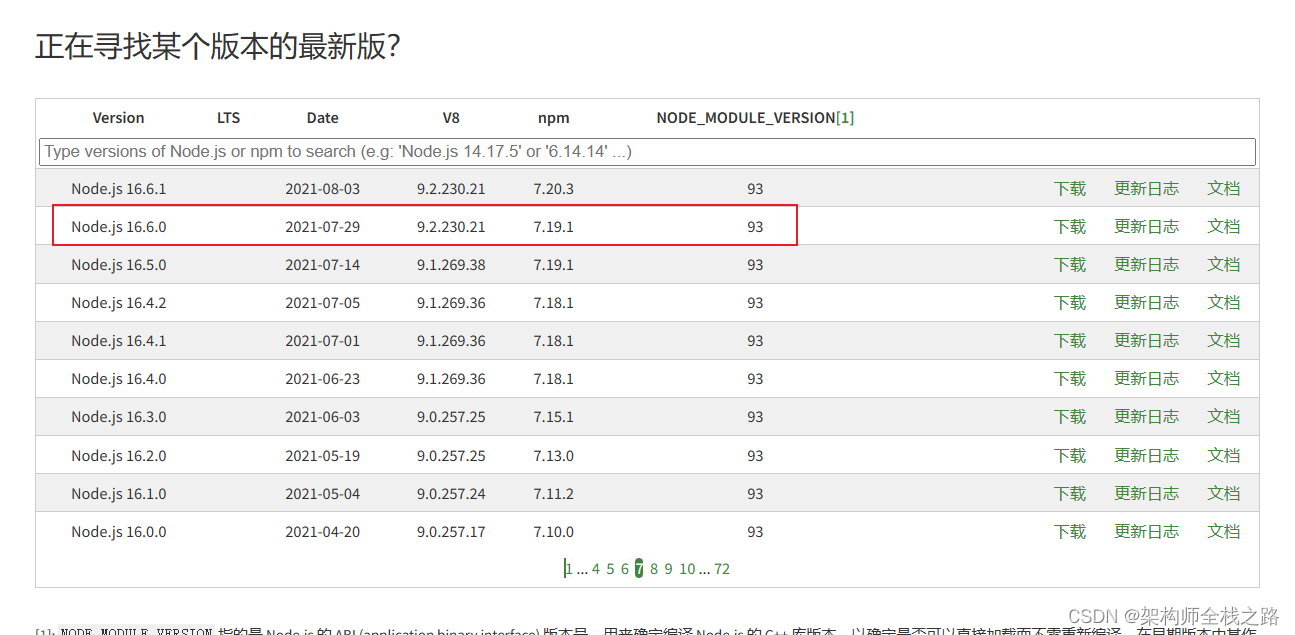Open docs for Node.js 16.6.0
This screenshot has width=1295, height=635.
coord(1223,227)
